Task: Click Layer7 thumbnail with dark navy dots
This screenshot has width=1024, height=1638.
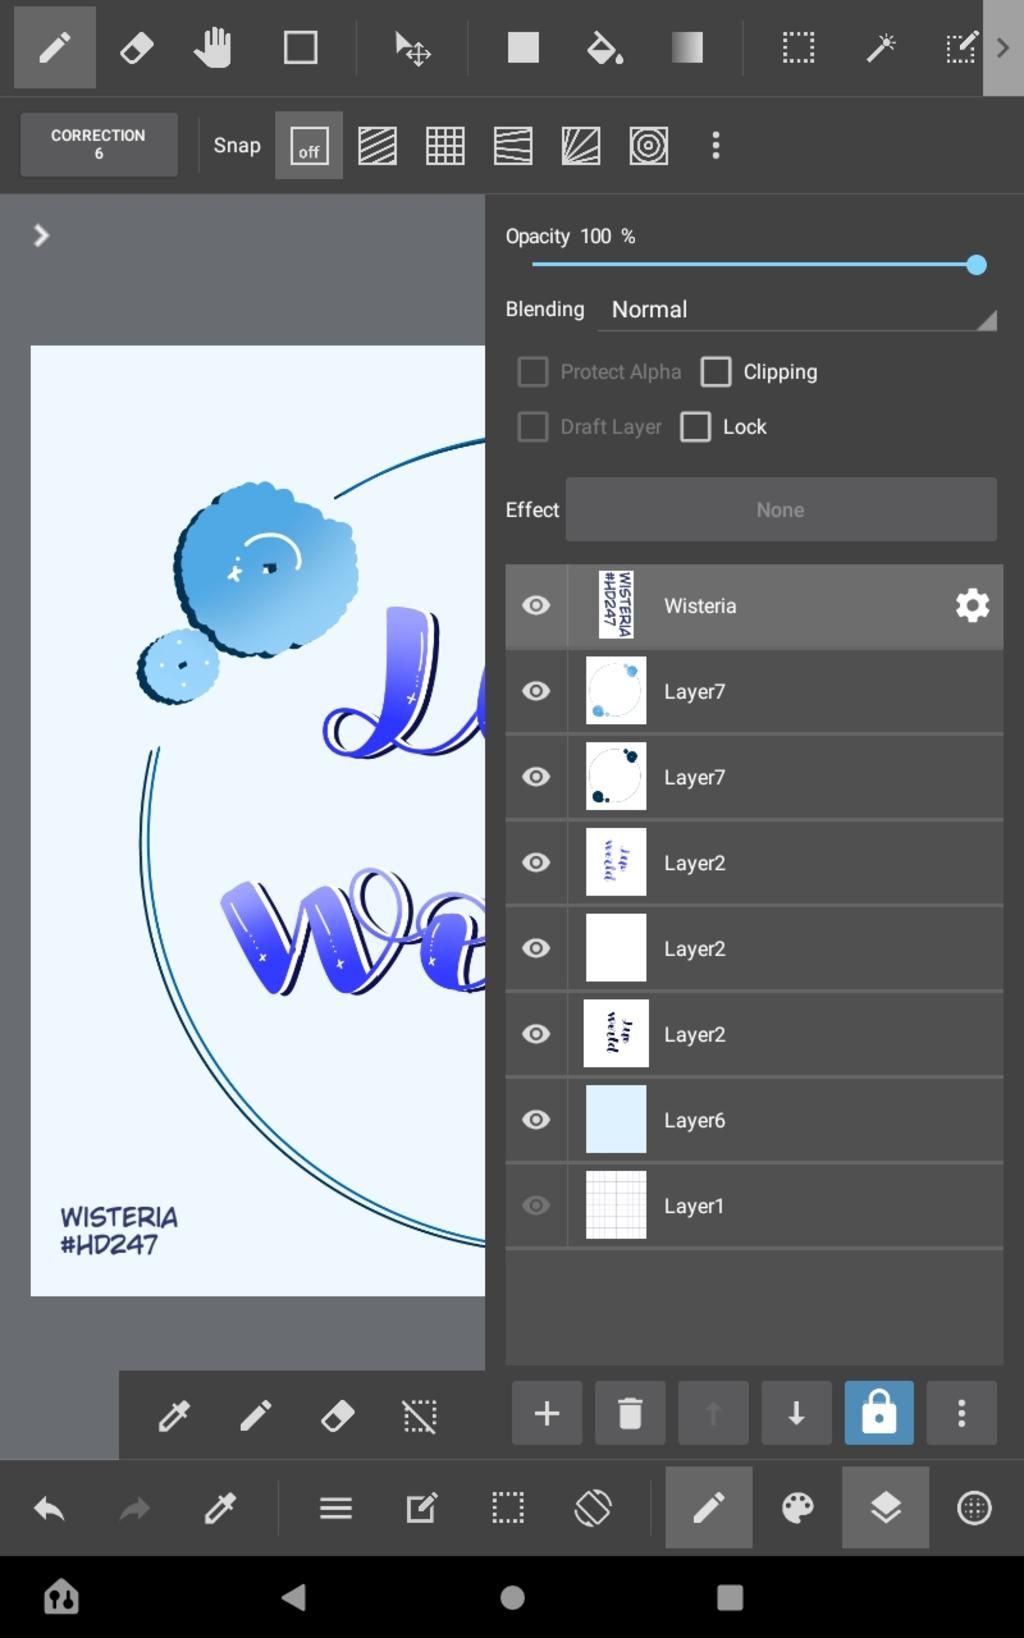Action: tap(616, 777)
